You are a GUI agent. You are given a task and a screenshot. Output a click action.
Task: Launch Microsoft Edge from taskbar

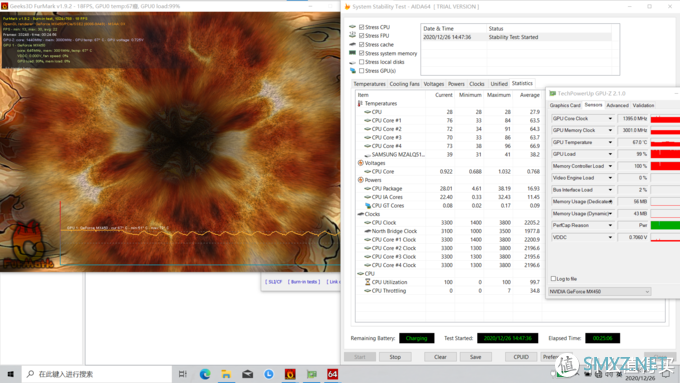click(205, 374)
